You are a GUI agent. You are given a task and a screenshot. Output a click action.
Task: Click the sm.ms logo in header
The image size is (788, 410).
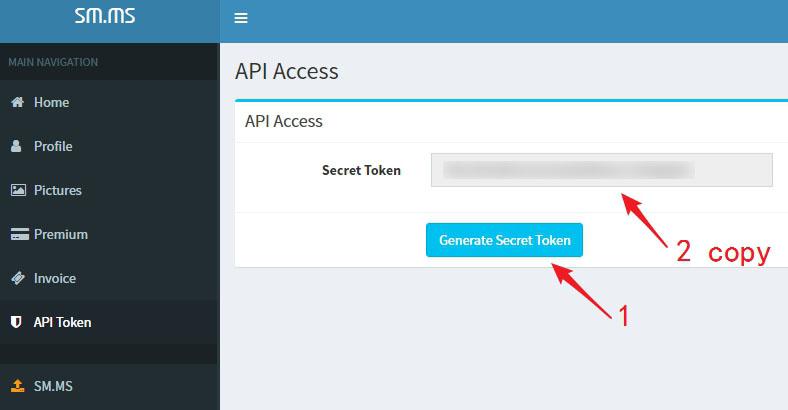pos(105,16)
